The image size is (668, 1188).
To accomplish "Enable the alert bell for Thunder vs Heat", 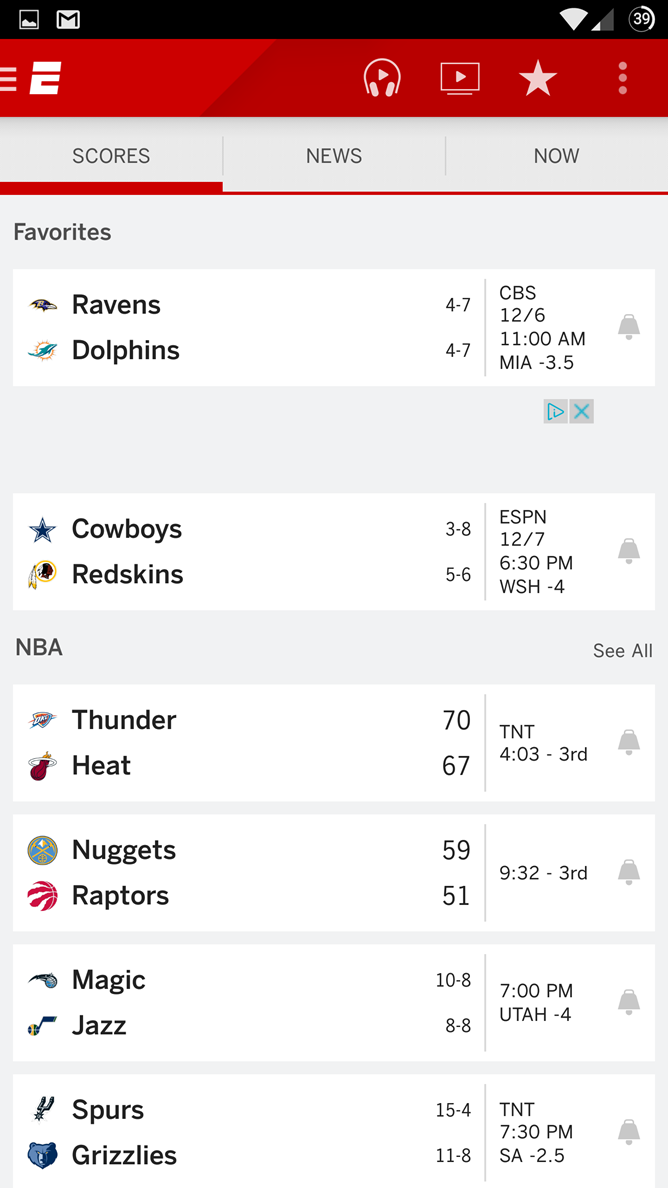I will 629,742.
